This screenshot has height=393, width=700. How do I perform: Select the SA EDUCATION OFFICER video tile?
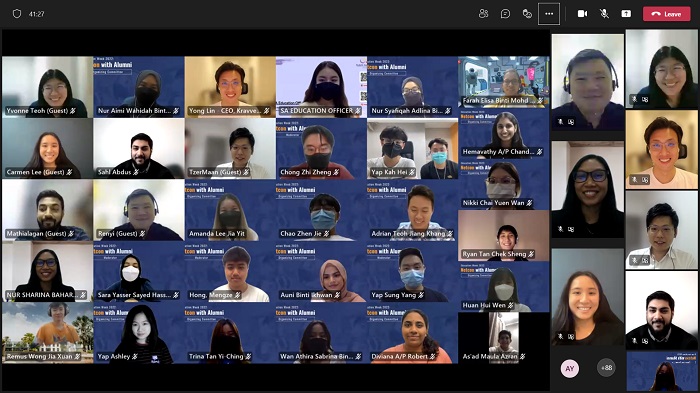tap(321, 87)
